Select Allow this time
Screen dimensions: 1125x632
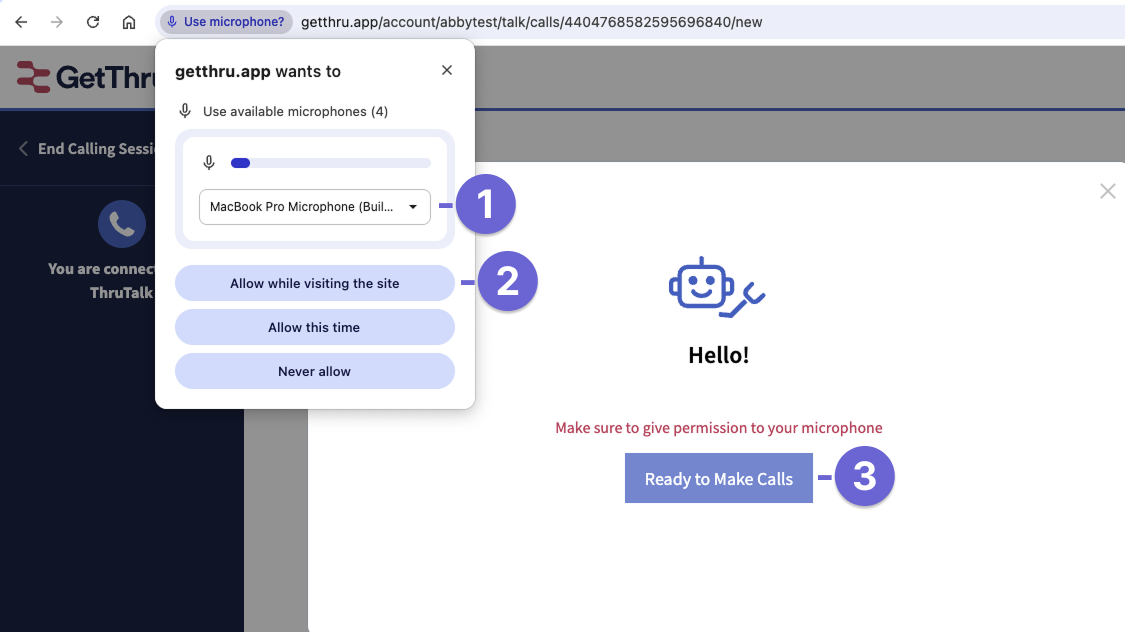click(x=314, y=327)
